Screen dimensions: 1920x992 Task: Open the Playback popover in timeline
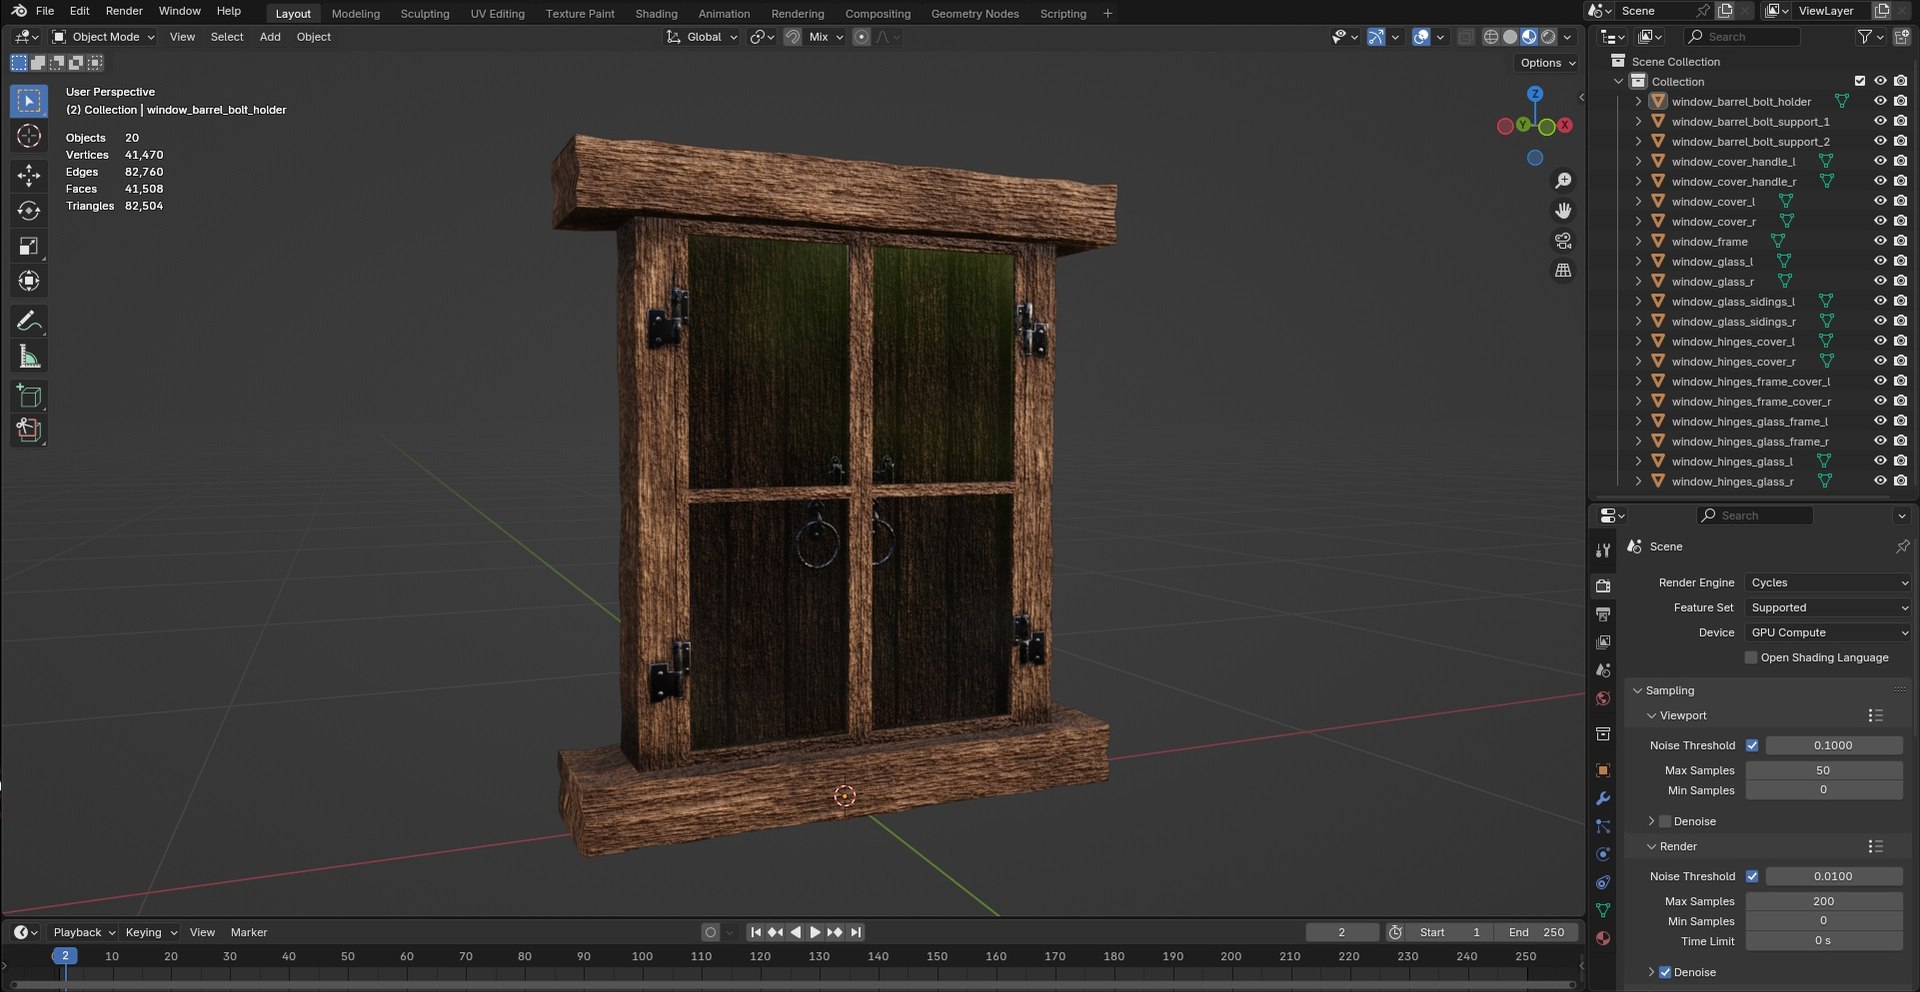(83, 932)
